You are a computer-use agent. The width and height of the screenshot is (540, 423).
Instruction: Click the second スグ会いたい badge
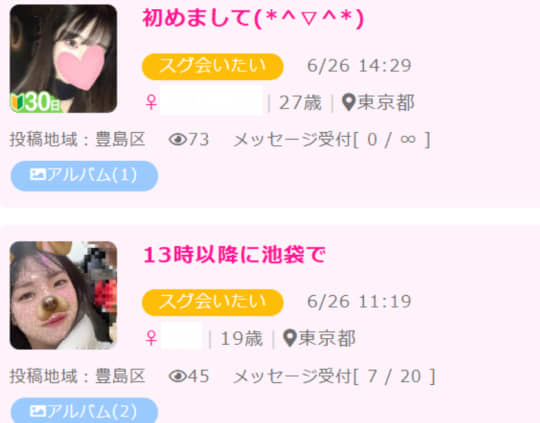tap(212, 302)
